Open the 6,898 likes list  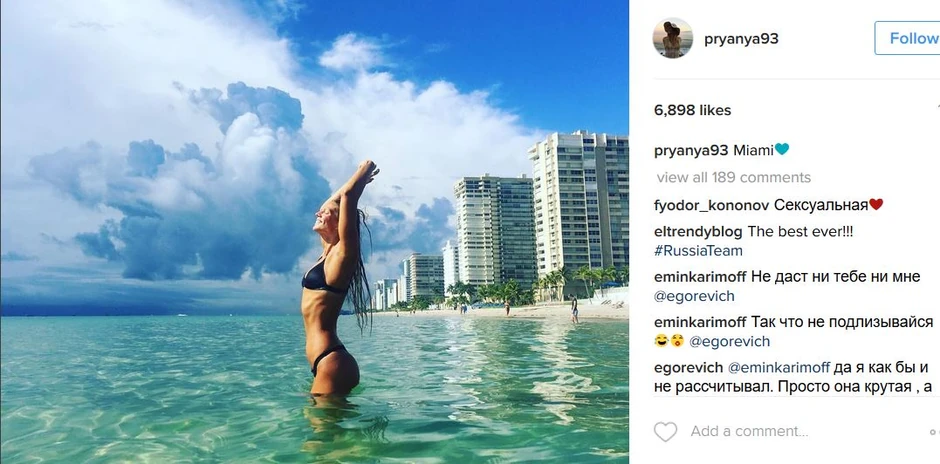[x=692, y=110]
